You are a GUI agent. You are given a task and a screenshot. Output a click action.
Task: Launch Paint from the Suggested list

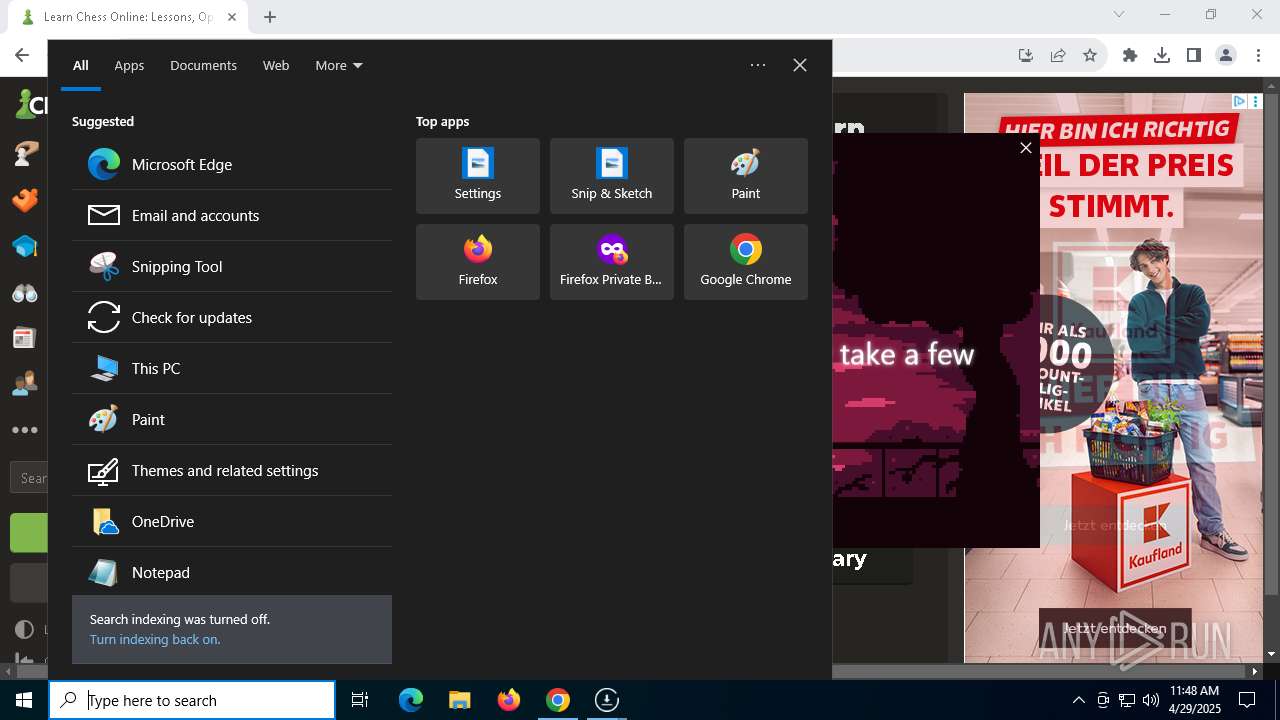[232, 419]
